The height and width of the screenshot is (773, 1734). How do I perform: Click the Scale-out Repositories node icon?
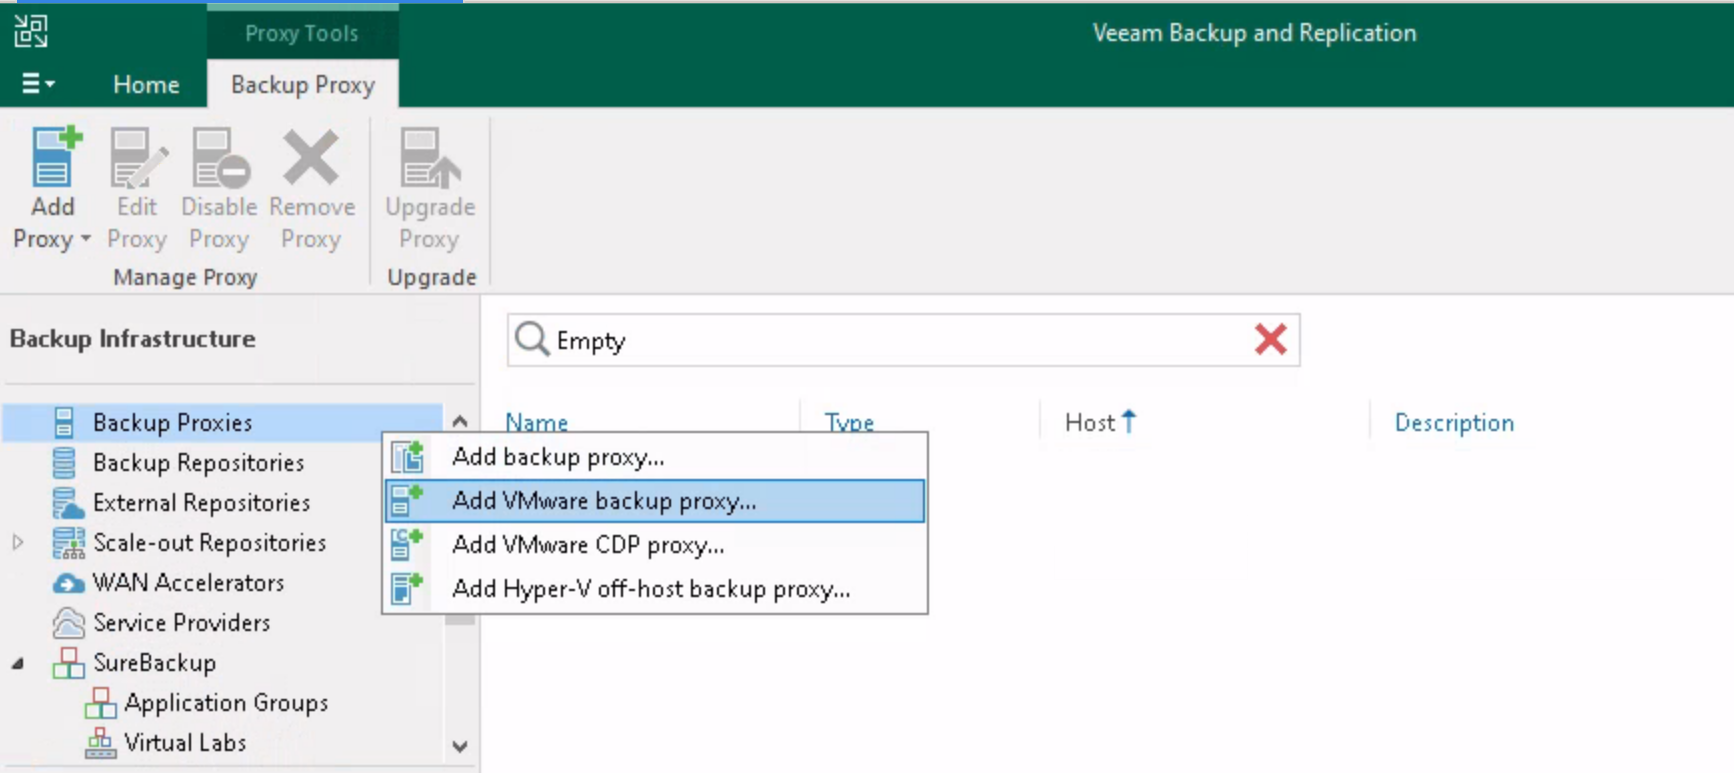(68, 543)
